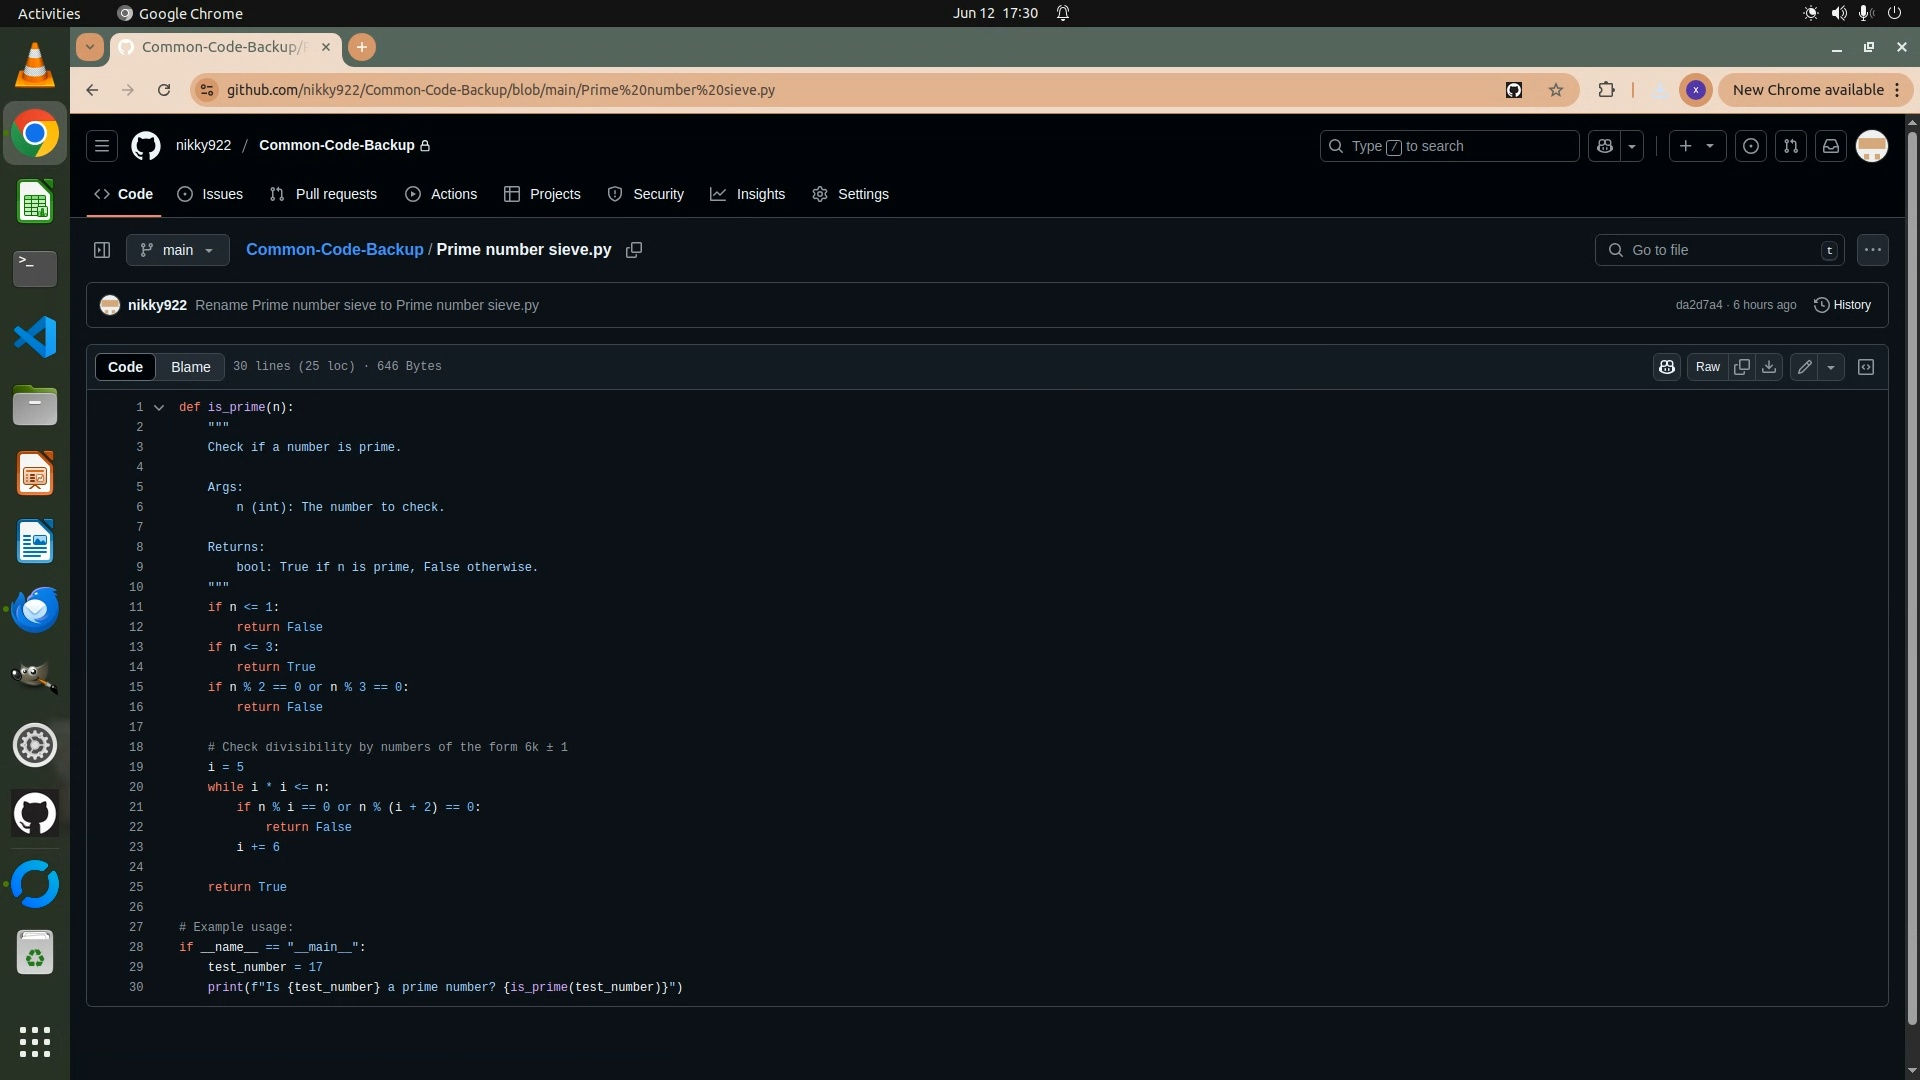View file History
The image size is (1920, 1080).
1842,305
